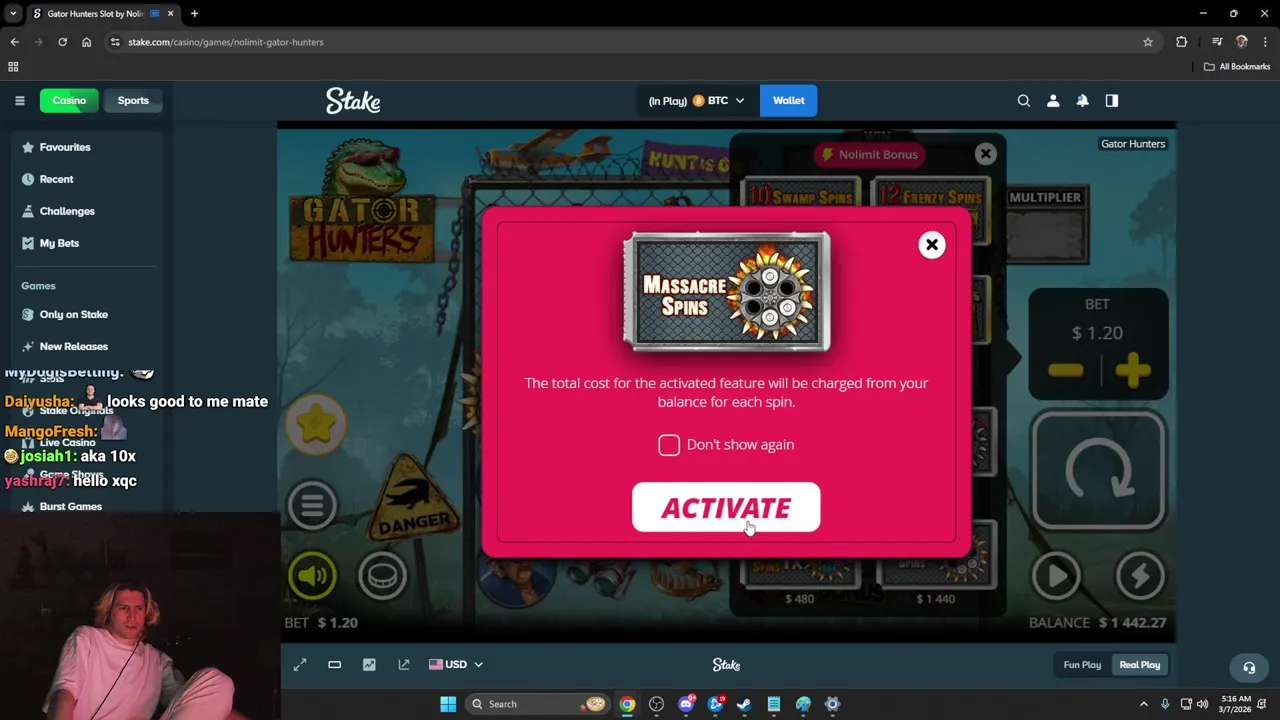
Task: Open All Bookmarks folder
Action: point(1237,67)
